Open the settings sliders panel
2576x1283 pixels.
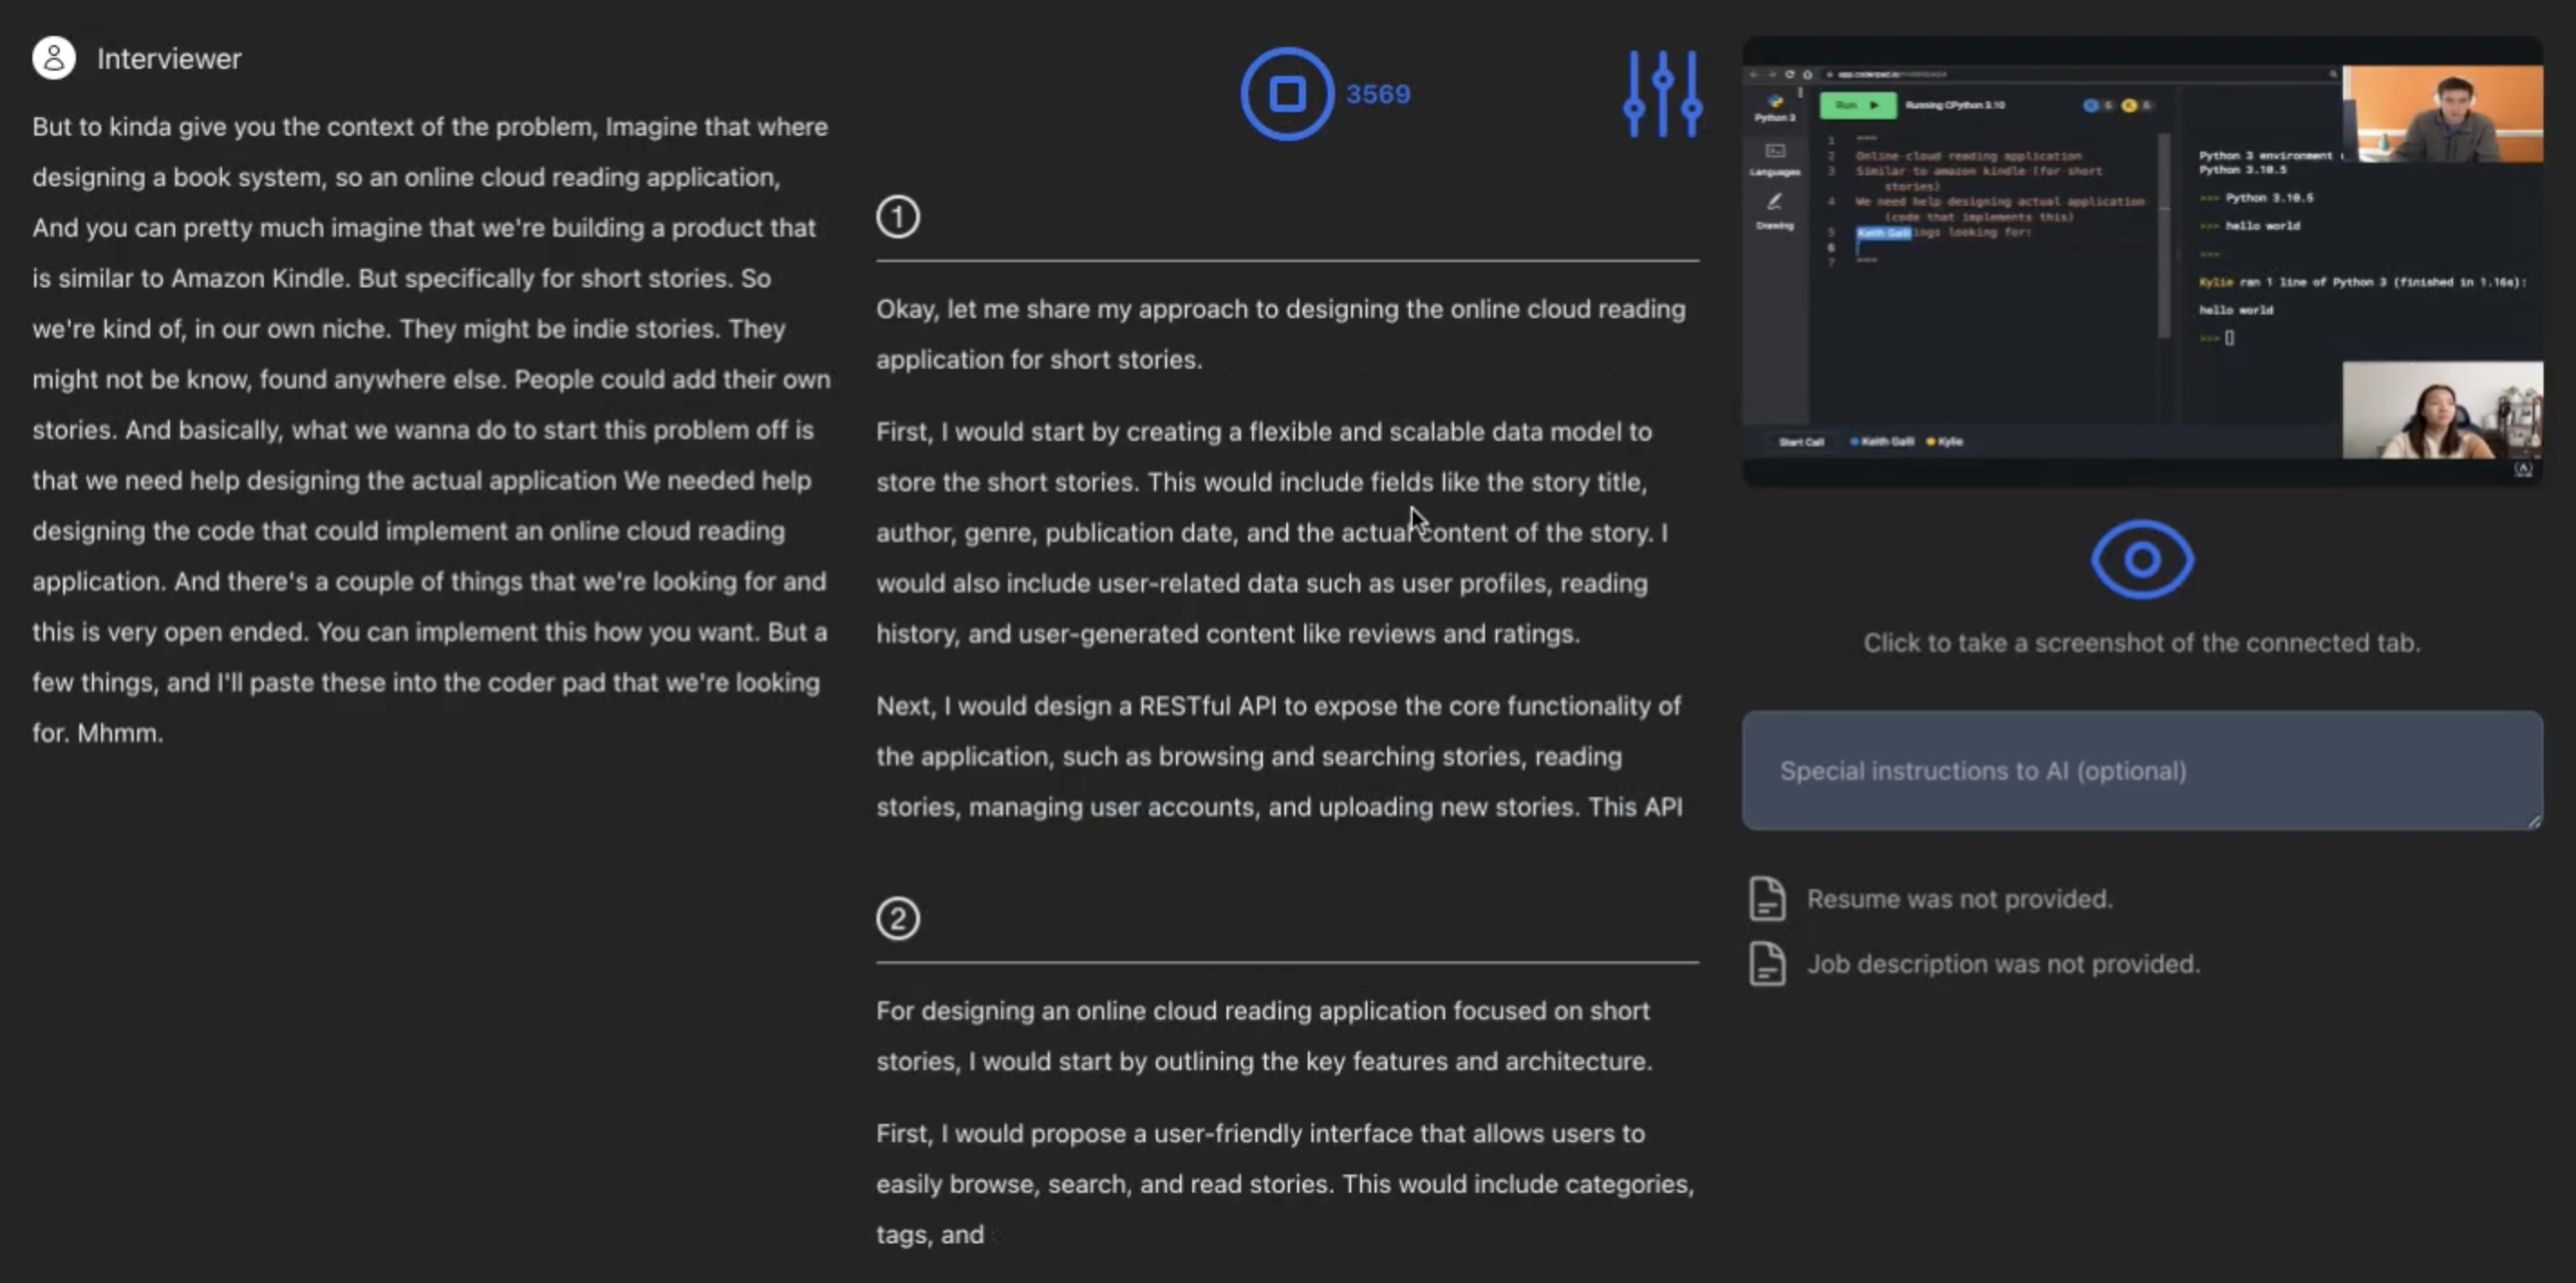[1662, 93]
